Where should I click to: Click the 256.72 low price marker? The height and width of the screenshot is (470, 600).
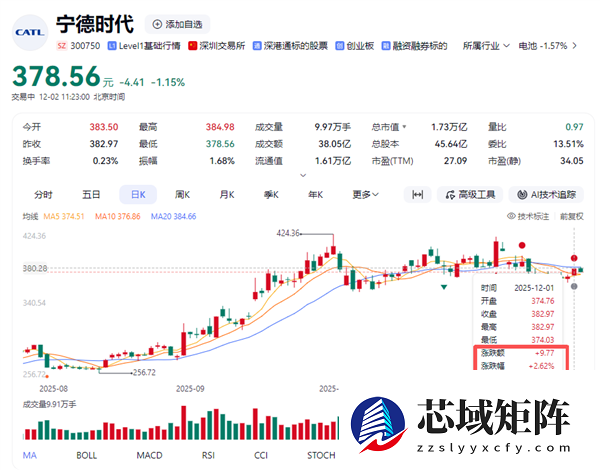(x=144, y=372)
